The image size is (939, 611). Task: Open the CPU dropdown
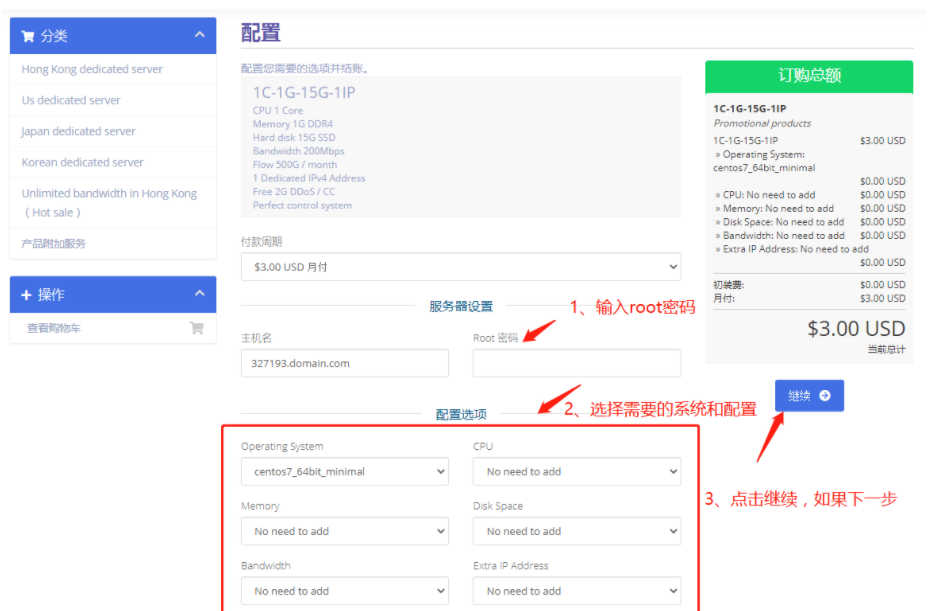(577, 472)
